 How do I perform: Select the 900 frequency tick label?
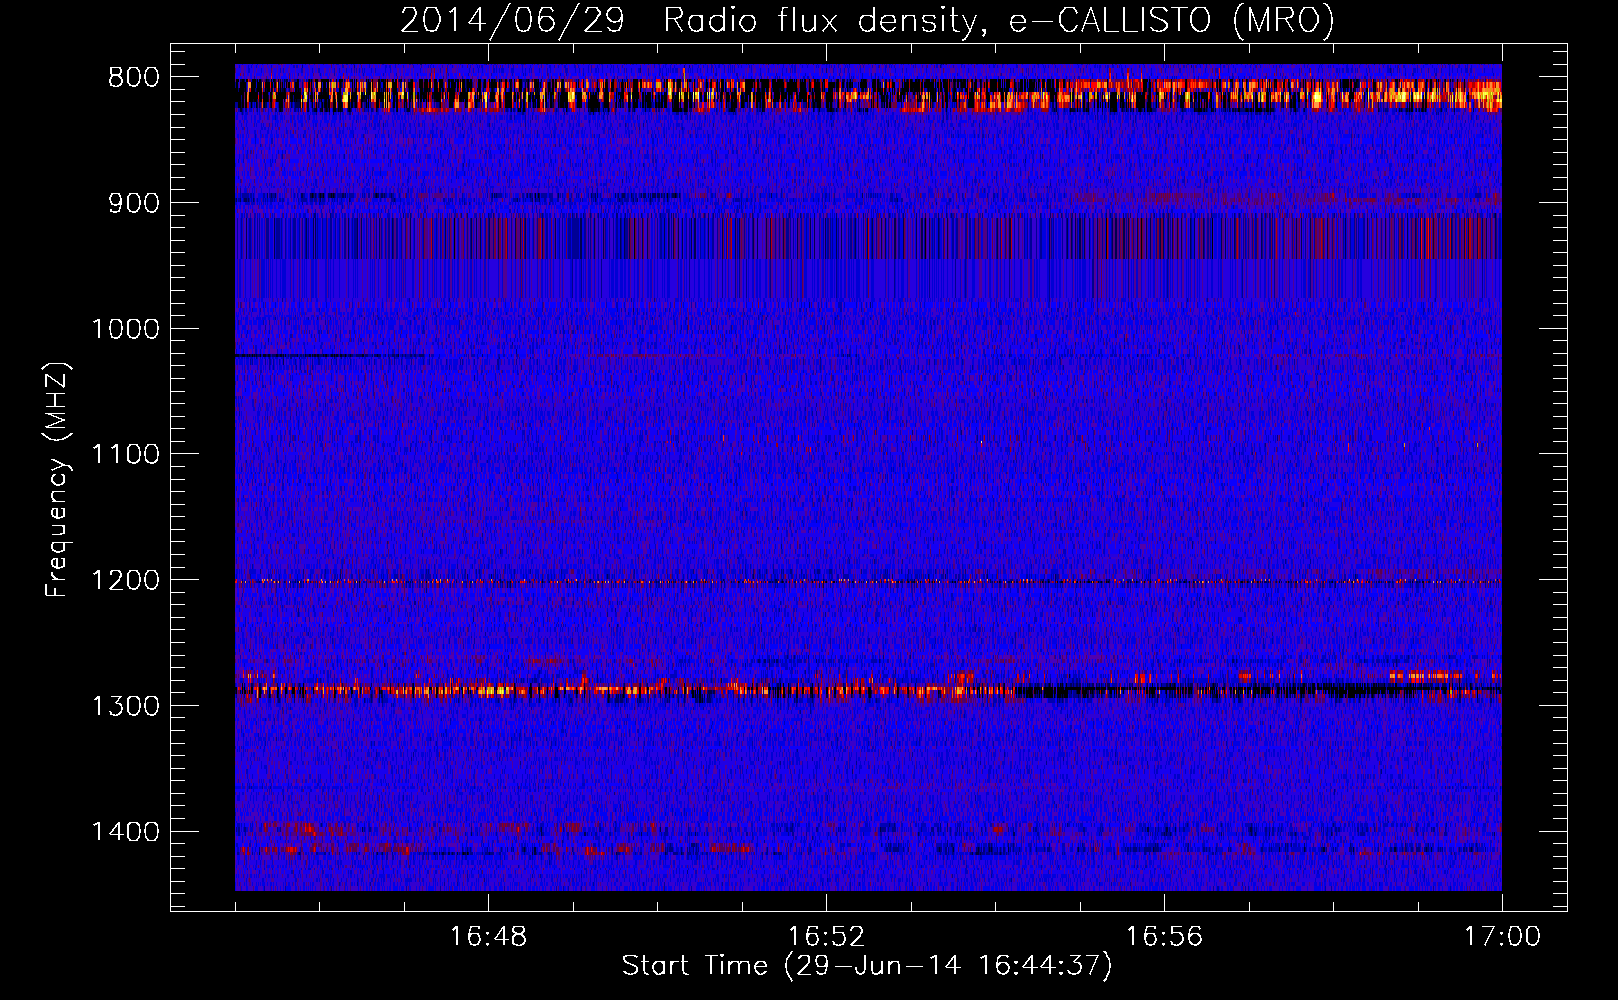coord(134,203)
